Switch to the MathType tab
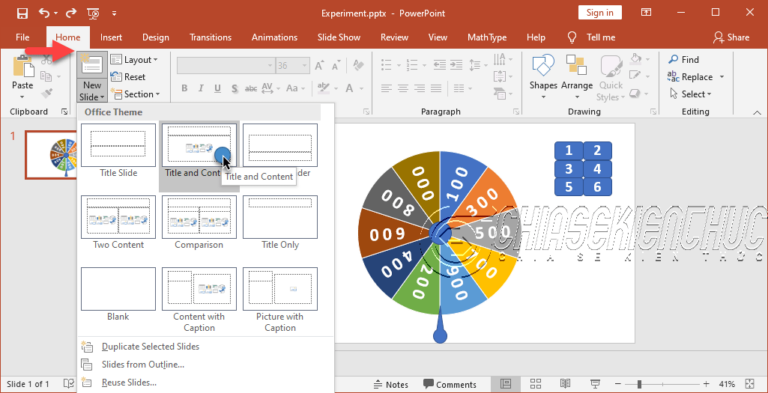This screenshot has width=768, height=393. pyautogui.click(x=487, y=37)
